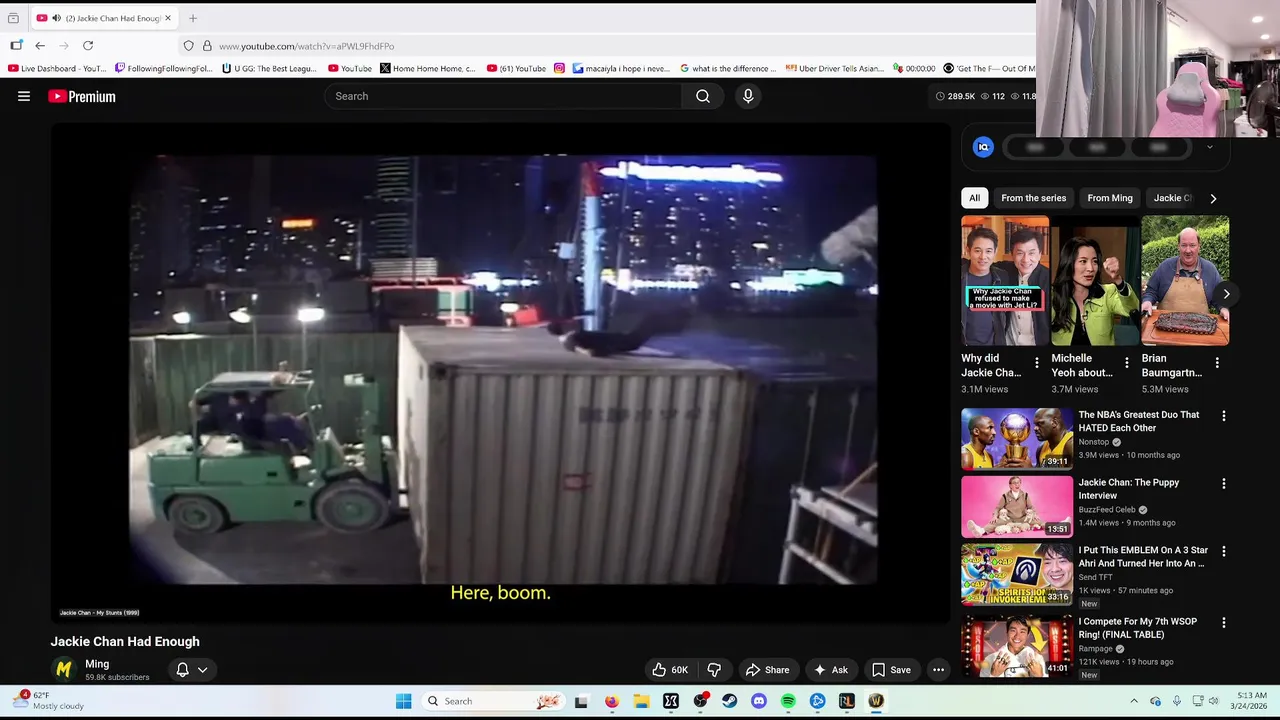Go to YouTube Premium home logo
Image resolution: width=1280 pixels, height=720 pixels.
pos(82,96)
